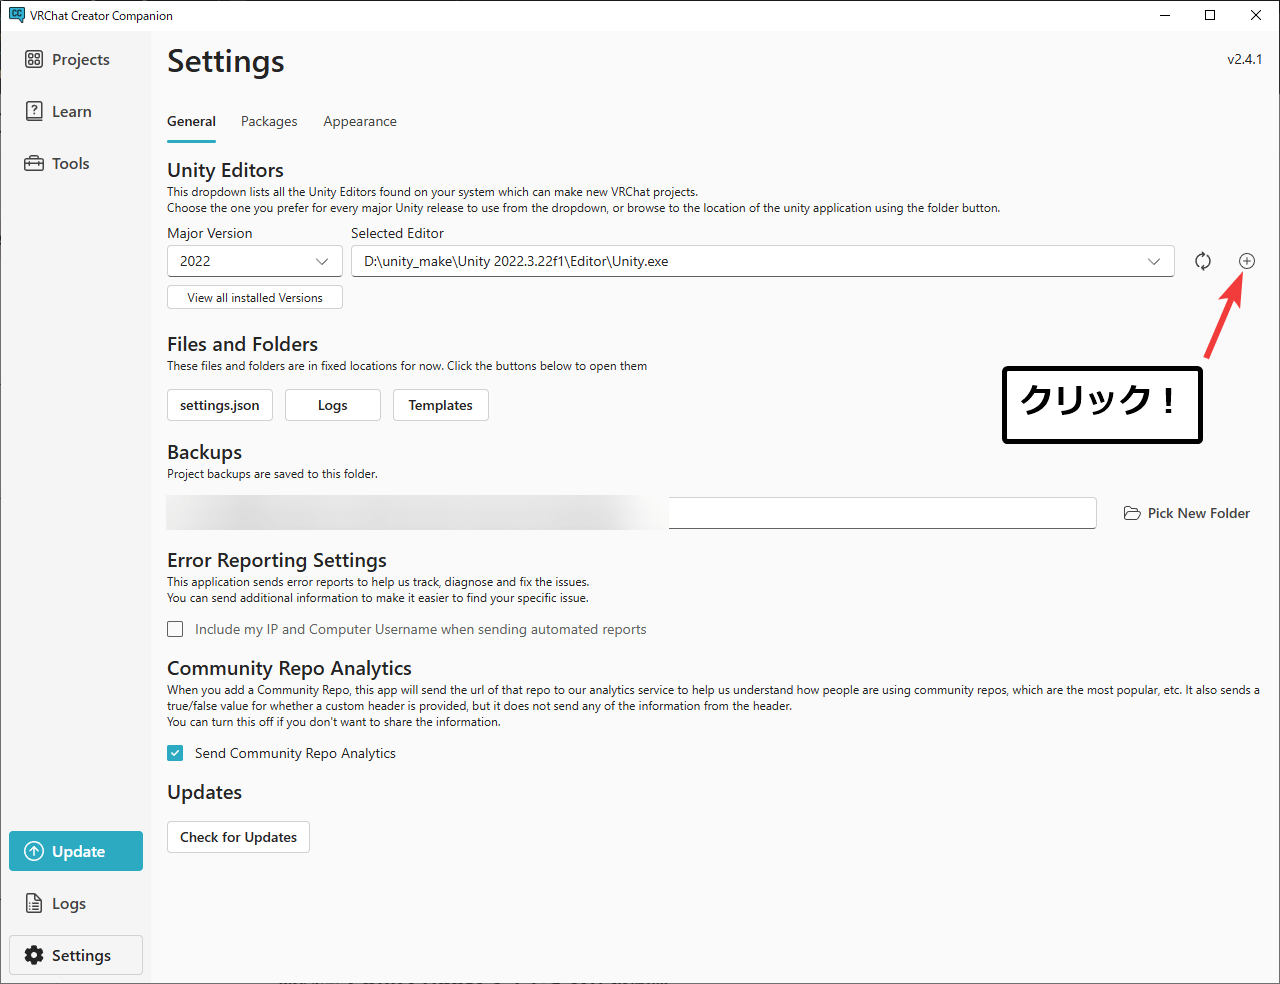Click the VRChat Creator Companion app icon
Screen dimensions: 1280x984
point(16,15)
